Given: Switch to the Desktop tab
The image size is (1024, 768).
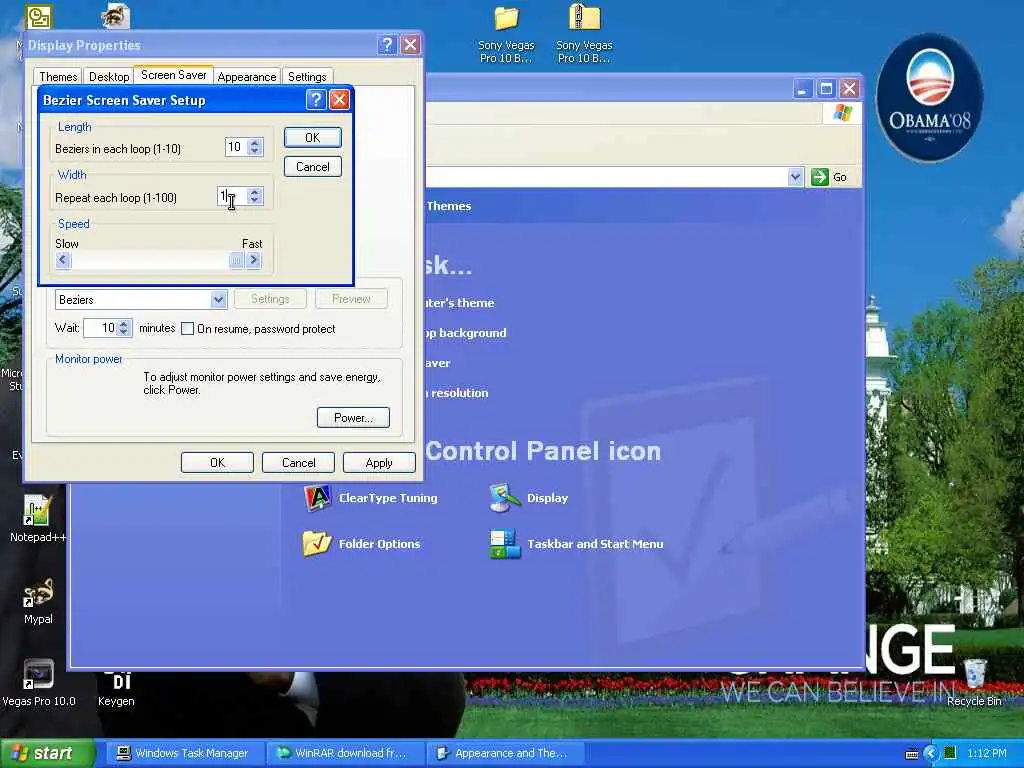Looking at the screenshot, I should tap(109, 76).
